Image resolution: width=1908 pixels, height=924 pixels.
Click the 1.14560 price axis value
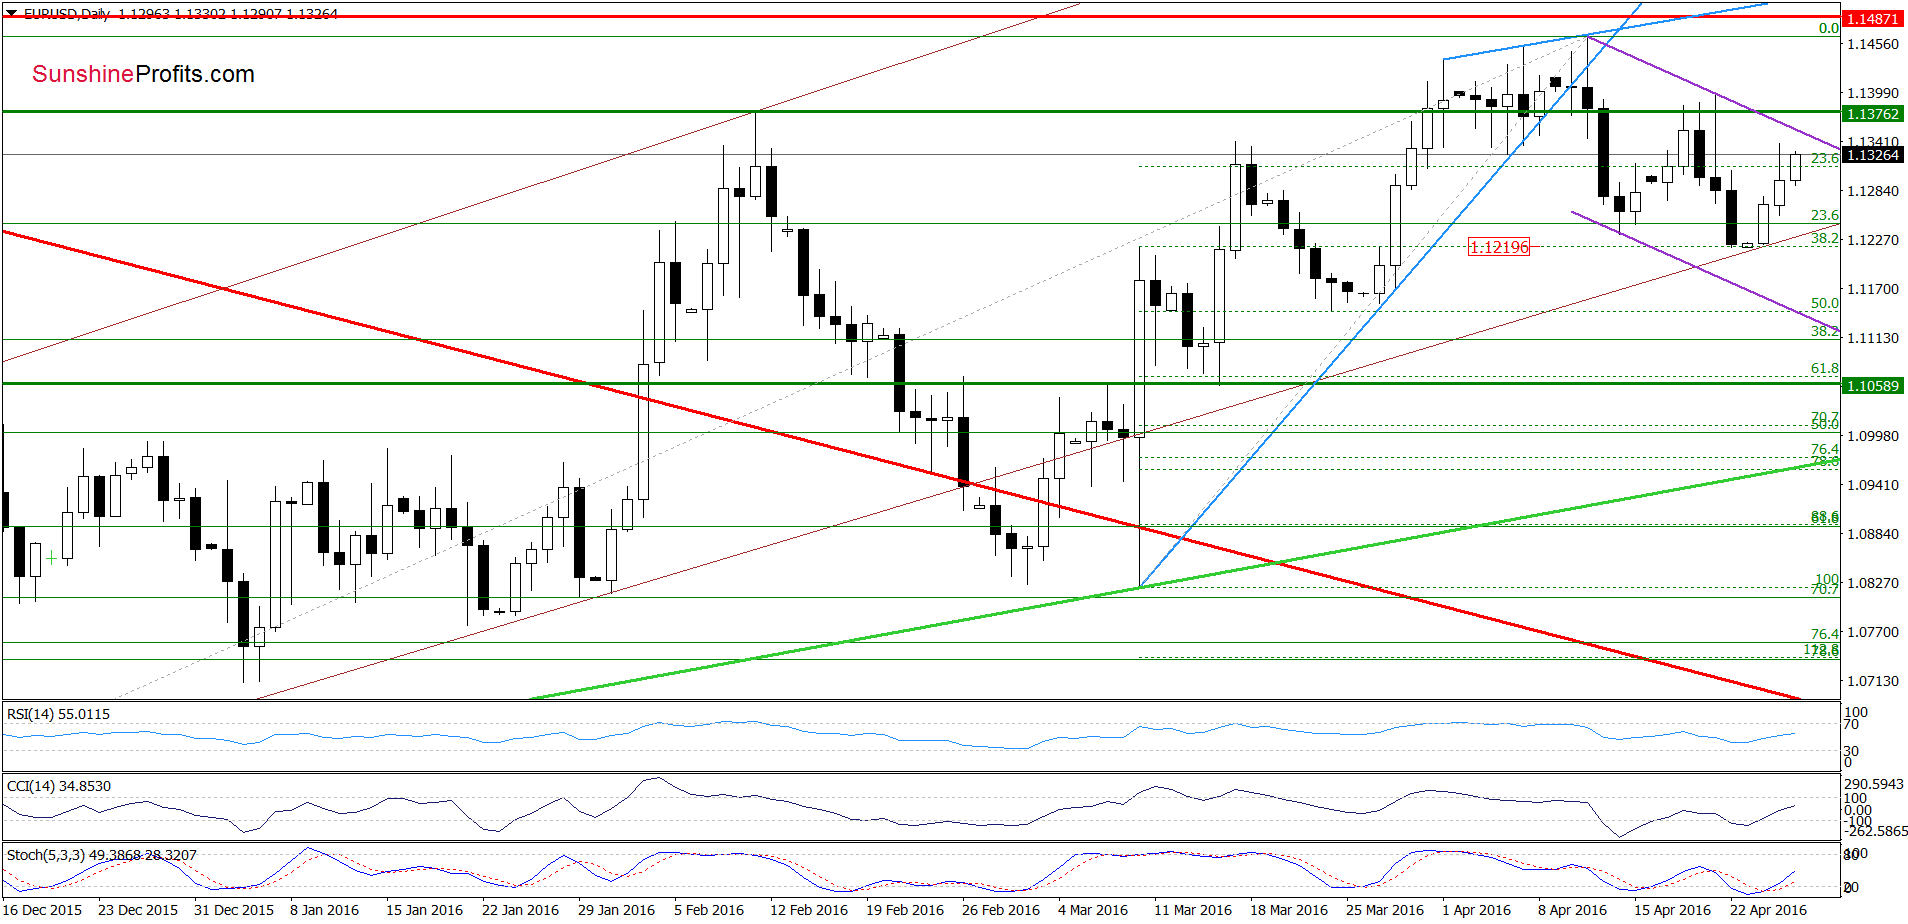point(1873,44)
